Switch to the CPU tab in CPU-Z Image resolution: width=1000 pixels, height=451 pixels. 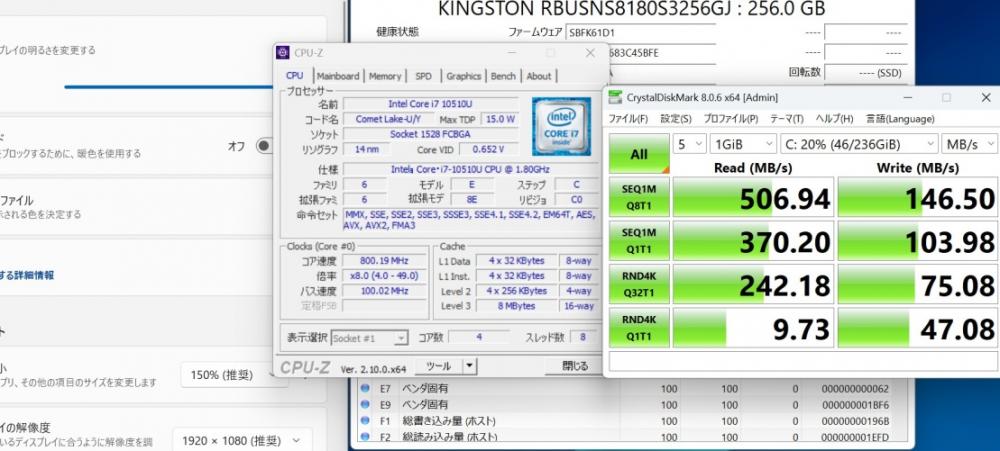click(x=295, y=76)
